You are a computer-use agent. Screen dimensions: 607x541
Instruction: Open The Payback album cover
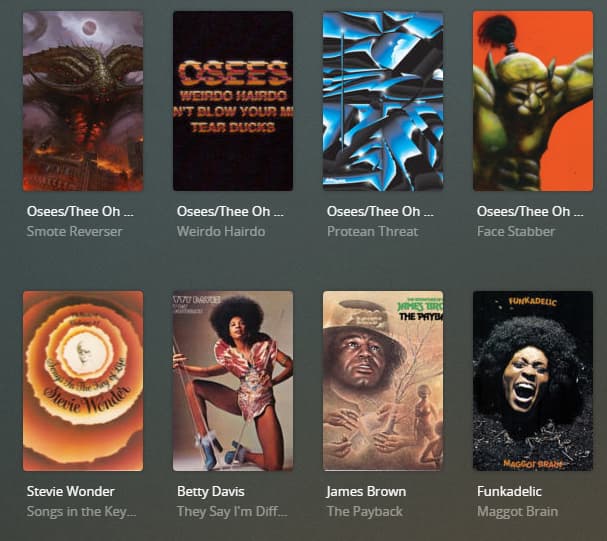click(383, 381)
